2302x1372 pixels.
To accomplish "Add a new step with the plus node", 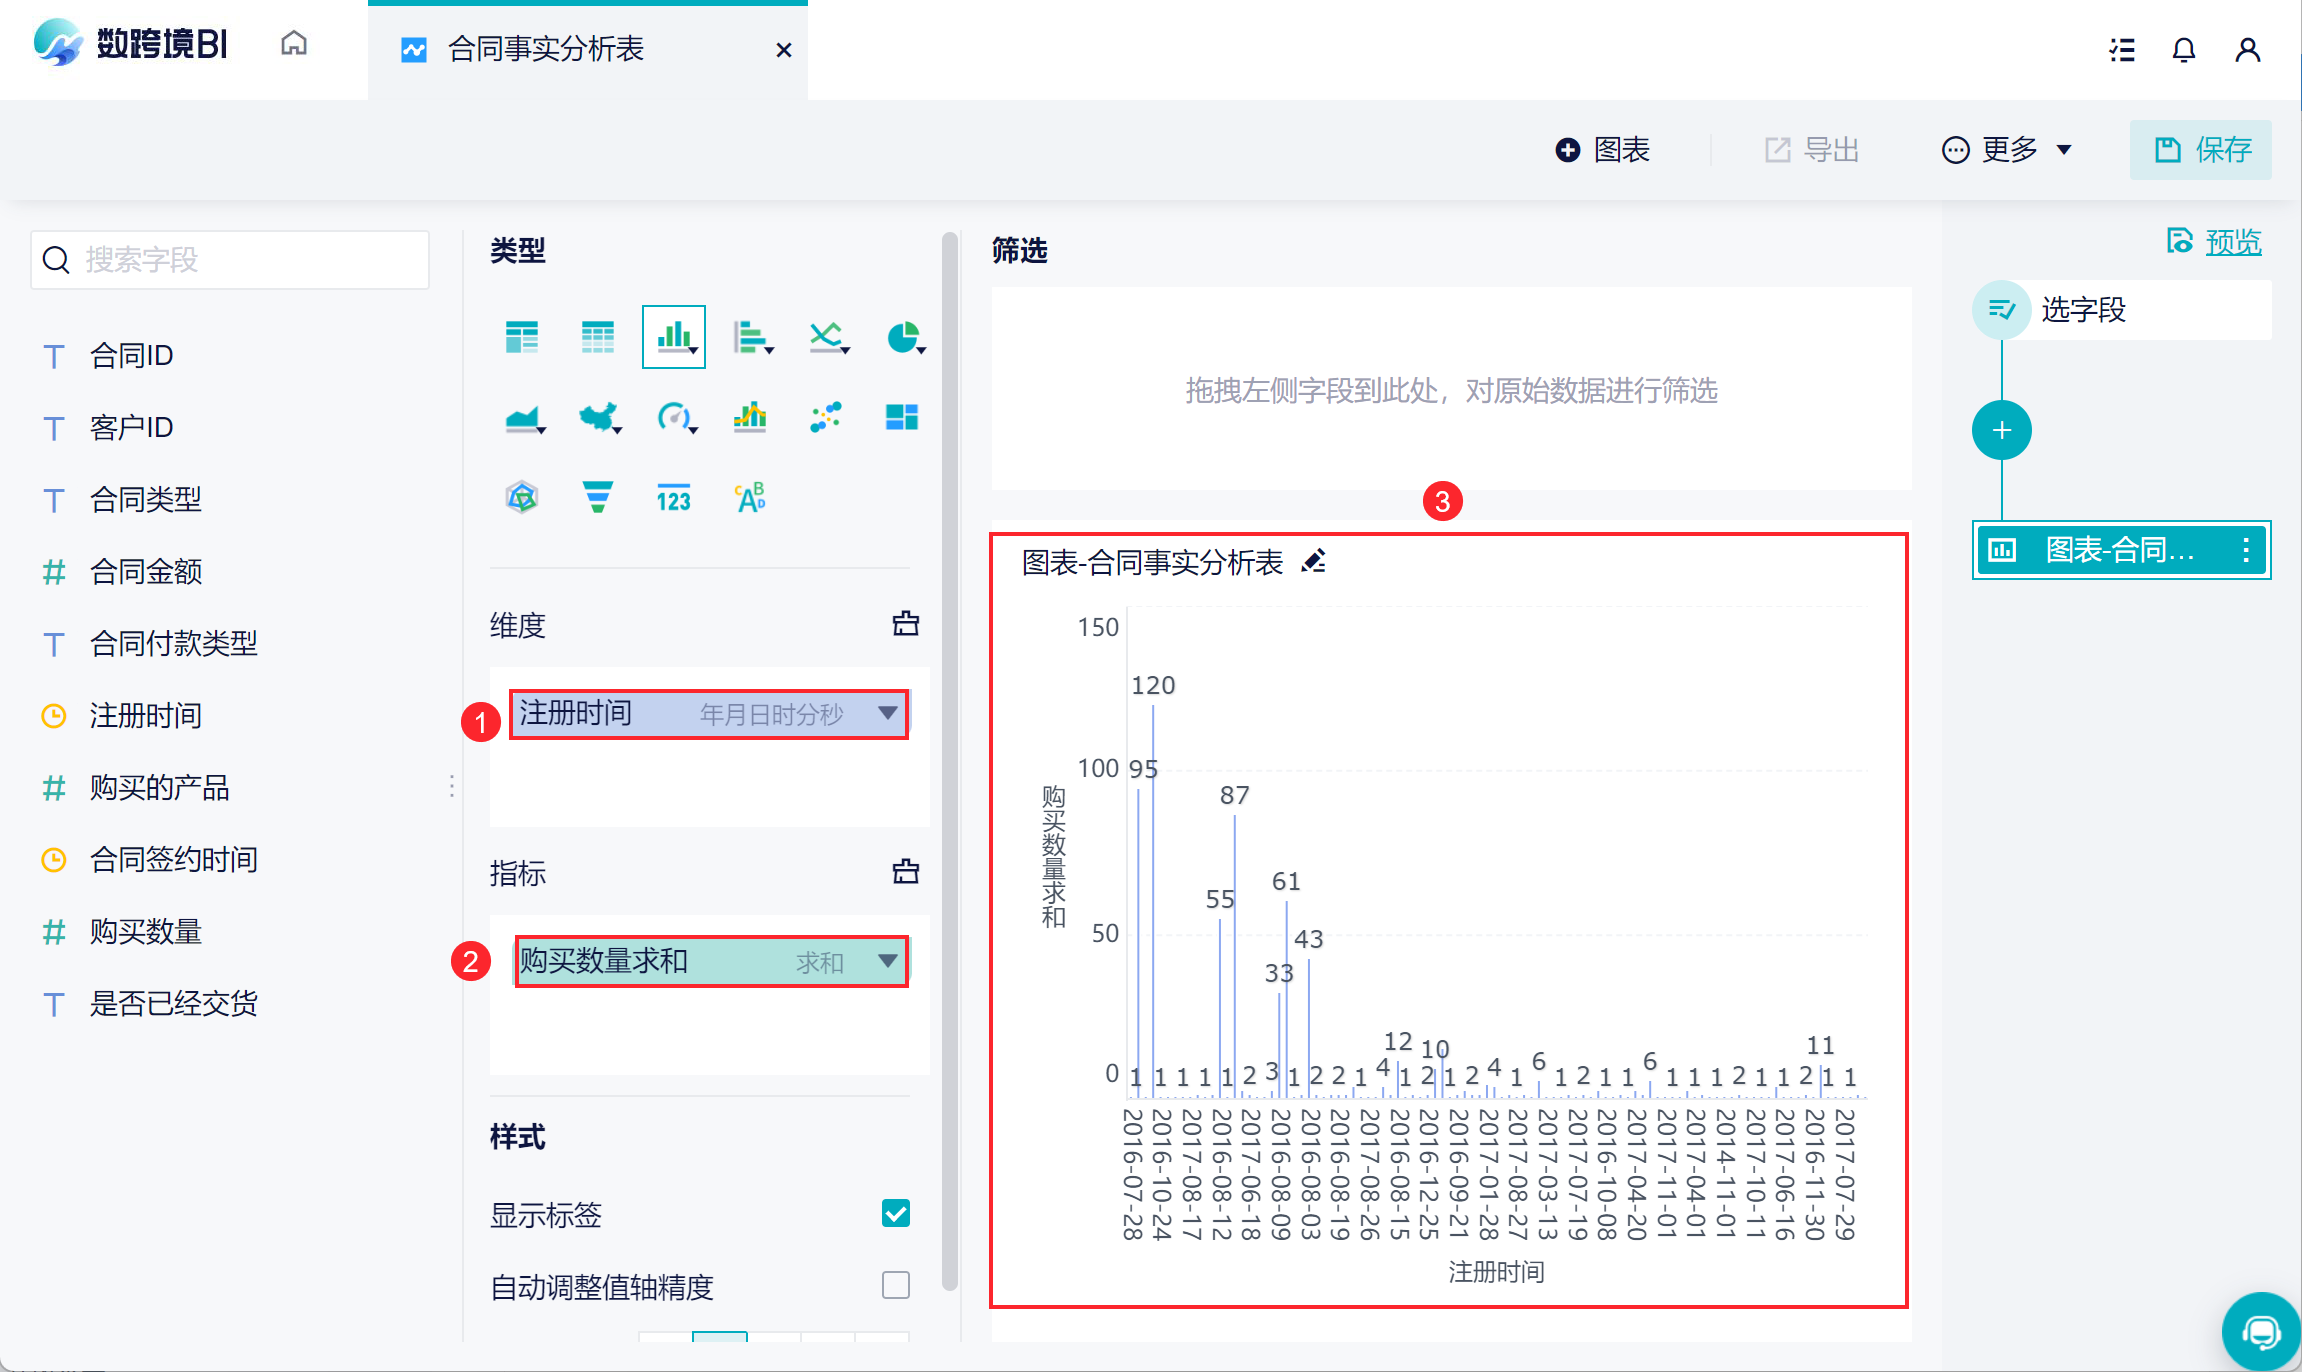I will click(2002, 431).
